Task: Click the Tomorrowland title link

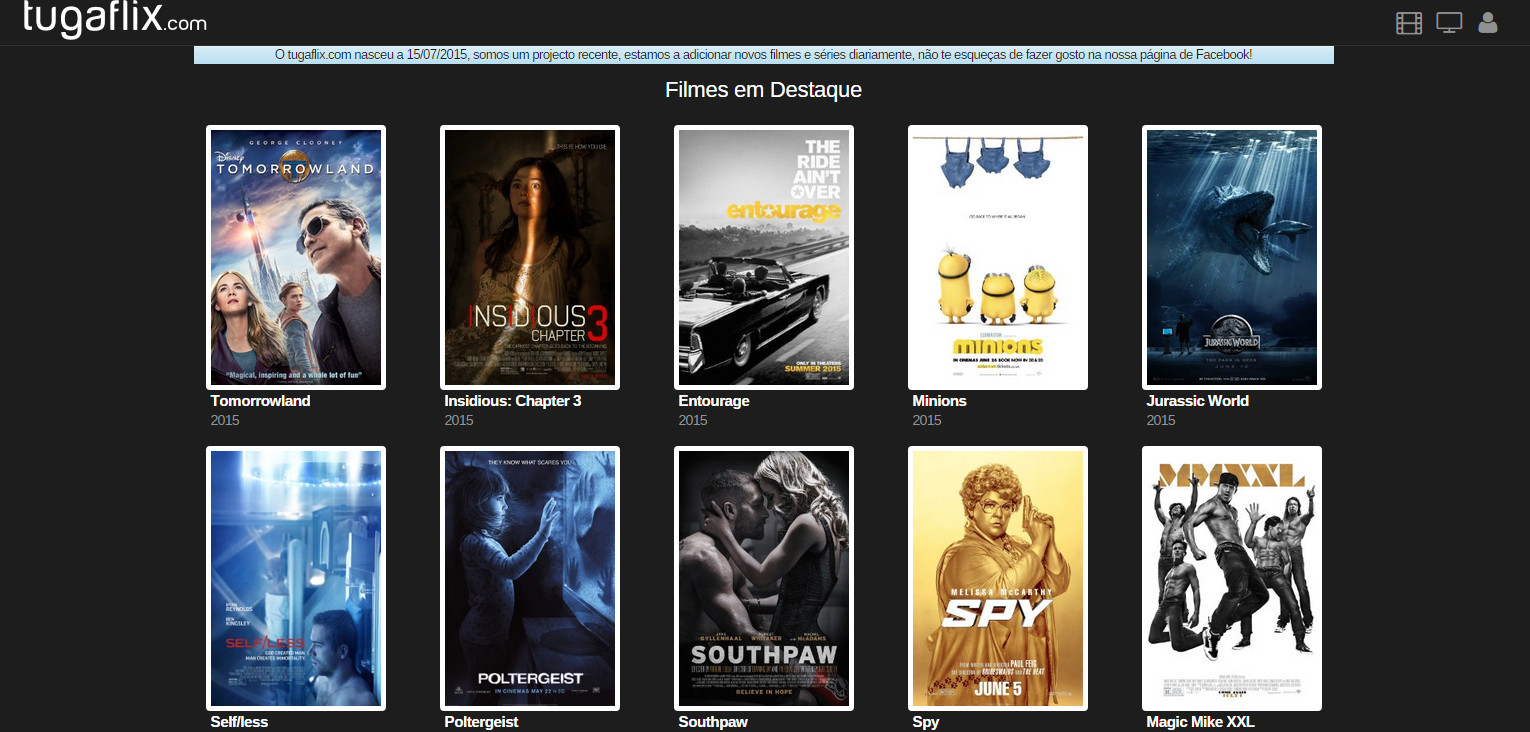Action: click(x=260, y=401)
